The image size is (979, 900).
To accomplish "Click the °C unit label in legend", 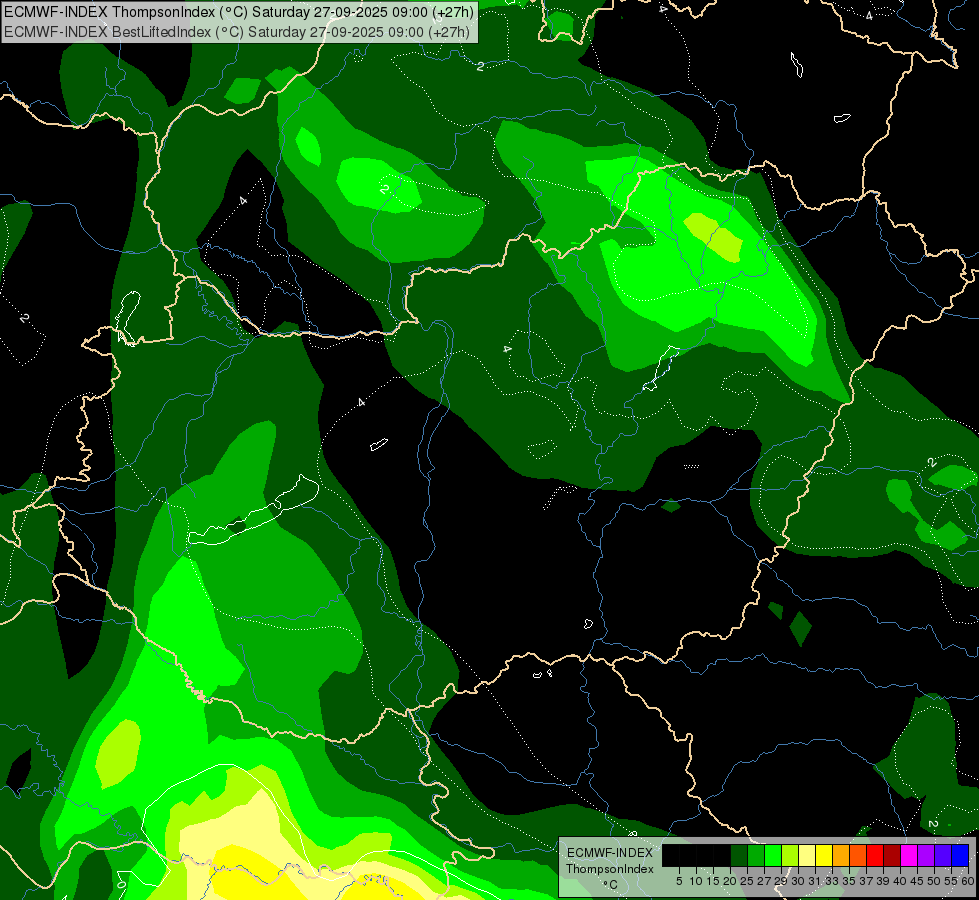I will pos(609,885).
